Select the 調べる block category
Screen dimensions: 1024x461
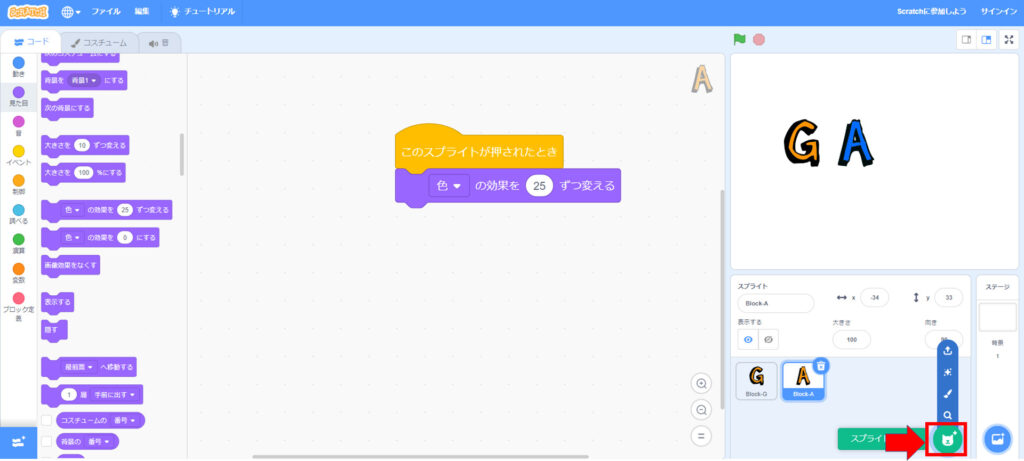coord(18,214)
